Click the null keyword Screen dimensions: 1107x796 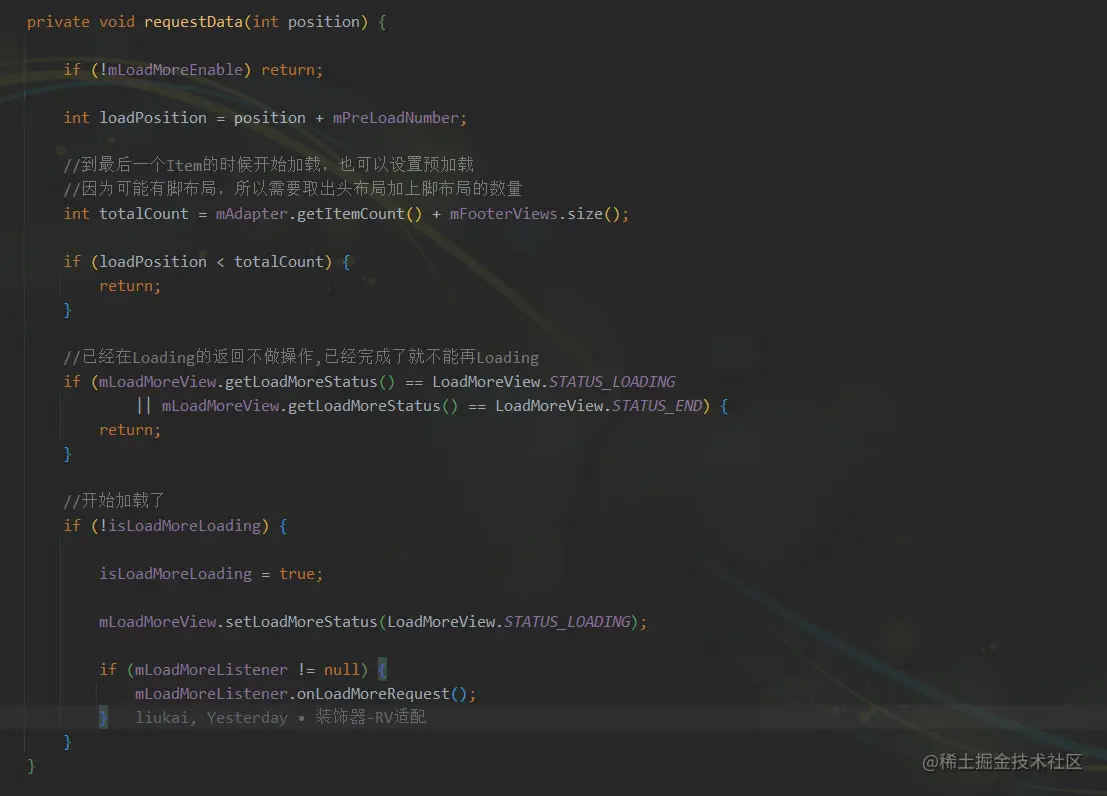tap(342, 670)
